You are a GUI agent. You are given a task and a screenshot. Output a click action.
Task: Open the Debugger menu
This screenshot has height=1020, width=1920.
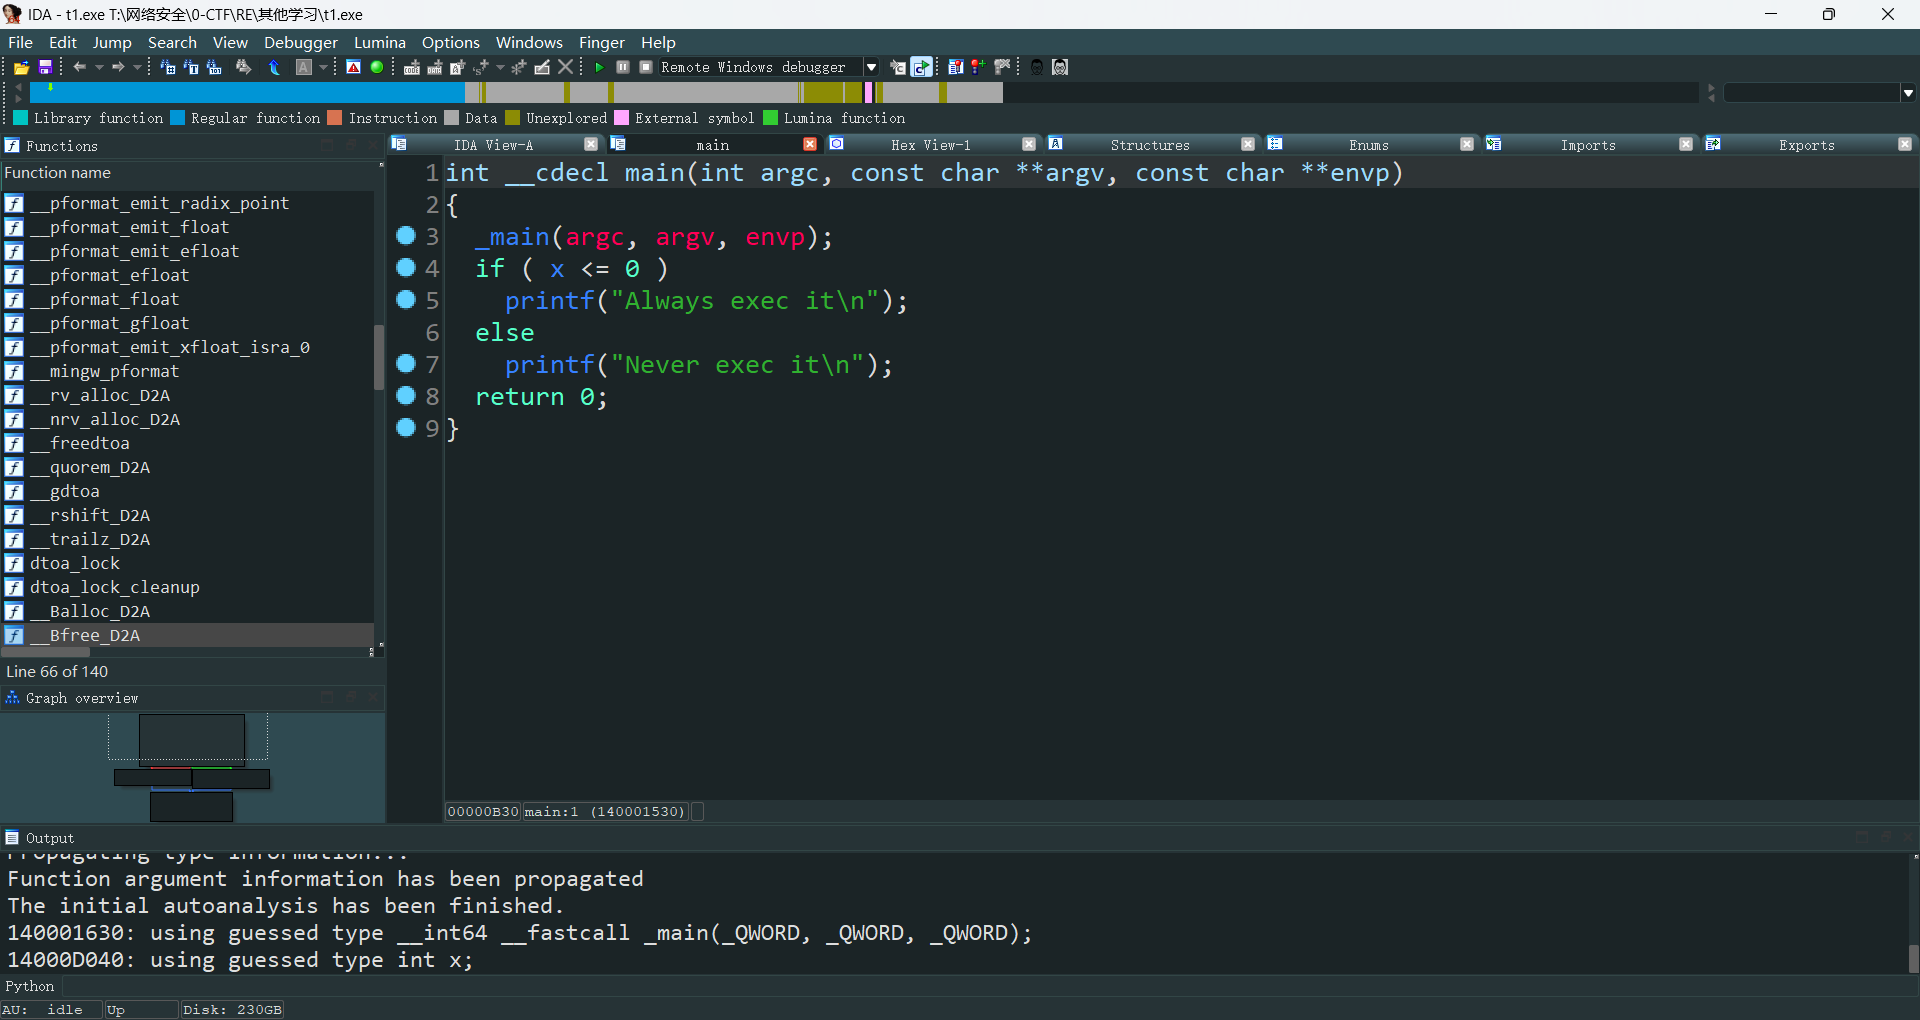300,42
